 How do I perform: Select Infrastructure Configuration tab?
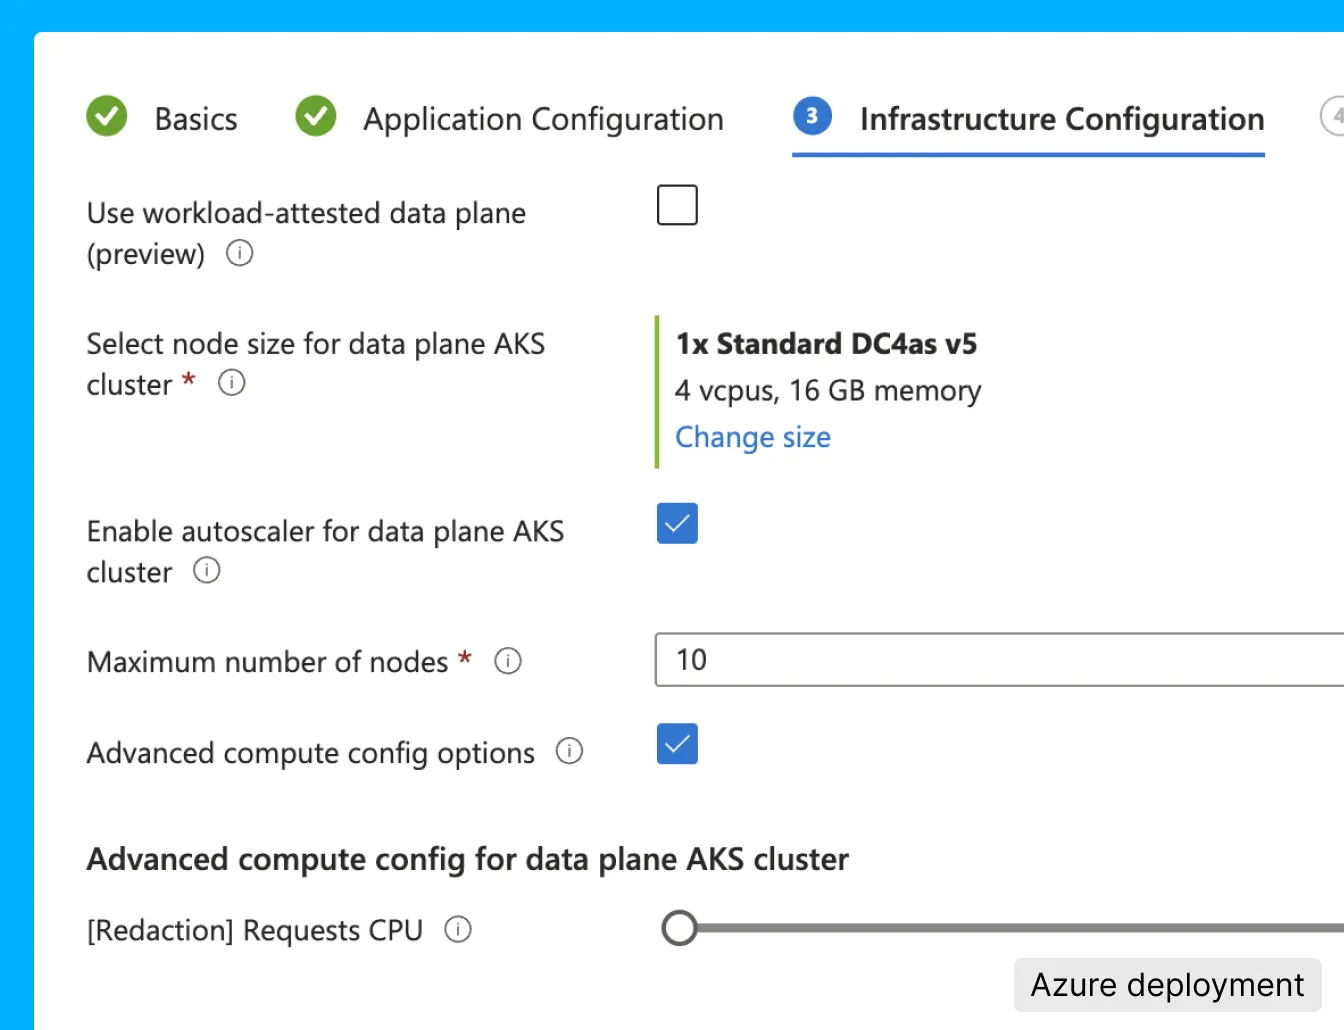[1061, 119]
